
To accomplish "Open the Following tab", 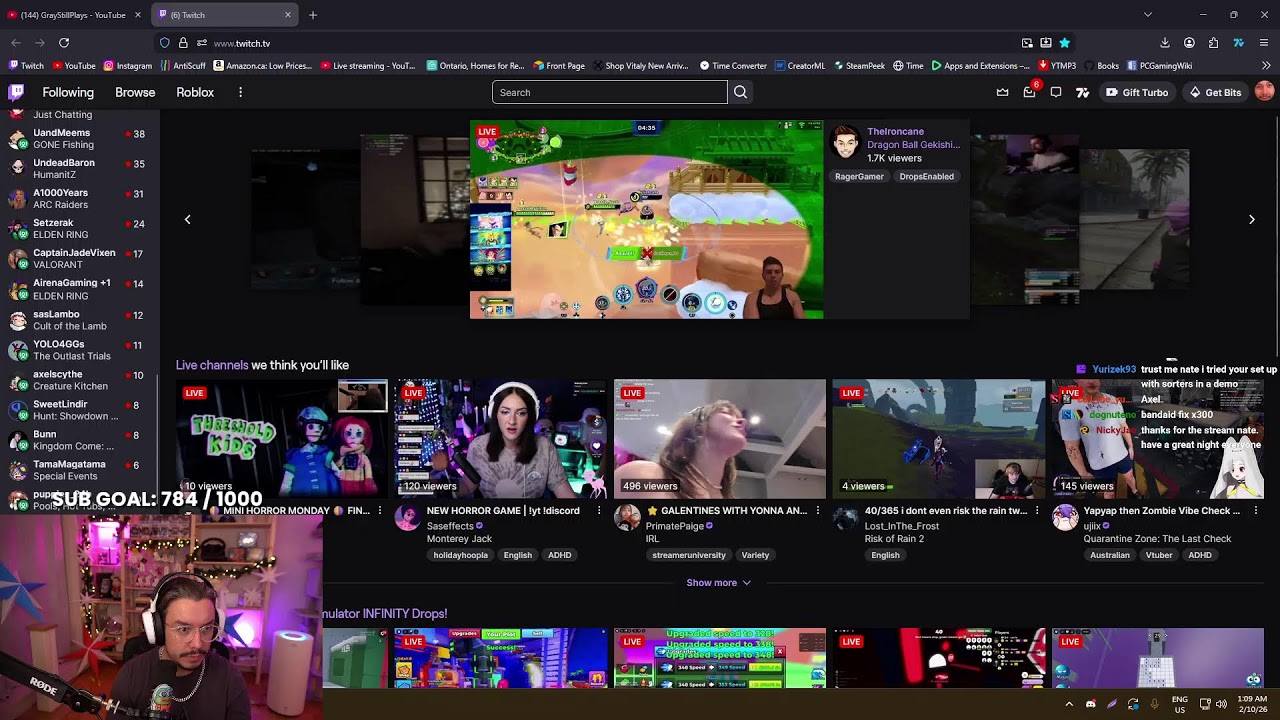I will (68, 92).
